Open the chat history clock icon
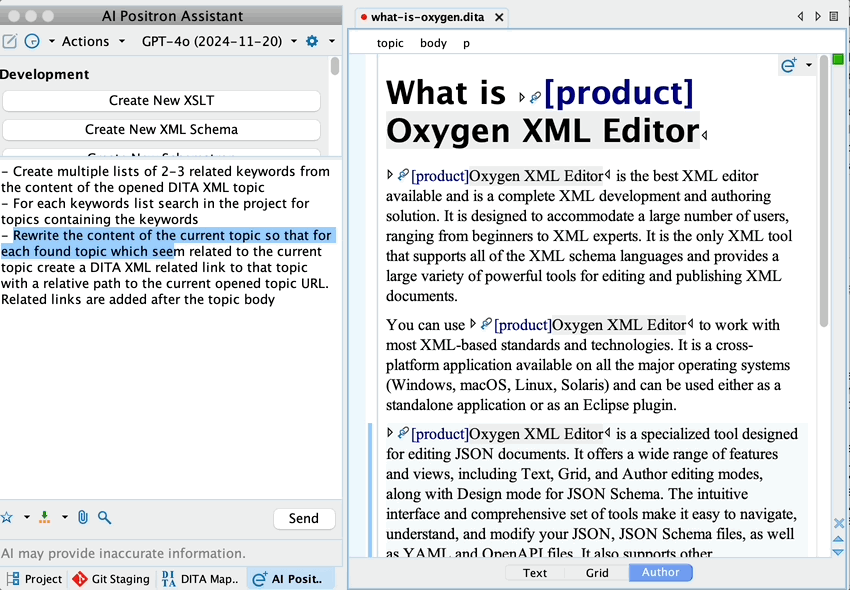 click(x=32, y=41)
